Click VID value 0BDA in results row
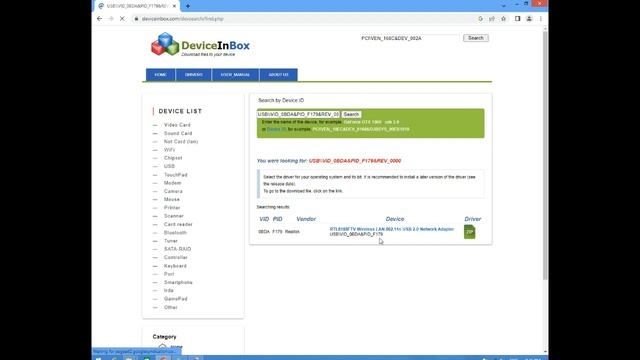 pos(264,232)
